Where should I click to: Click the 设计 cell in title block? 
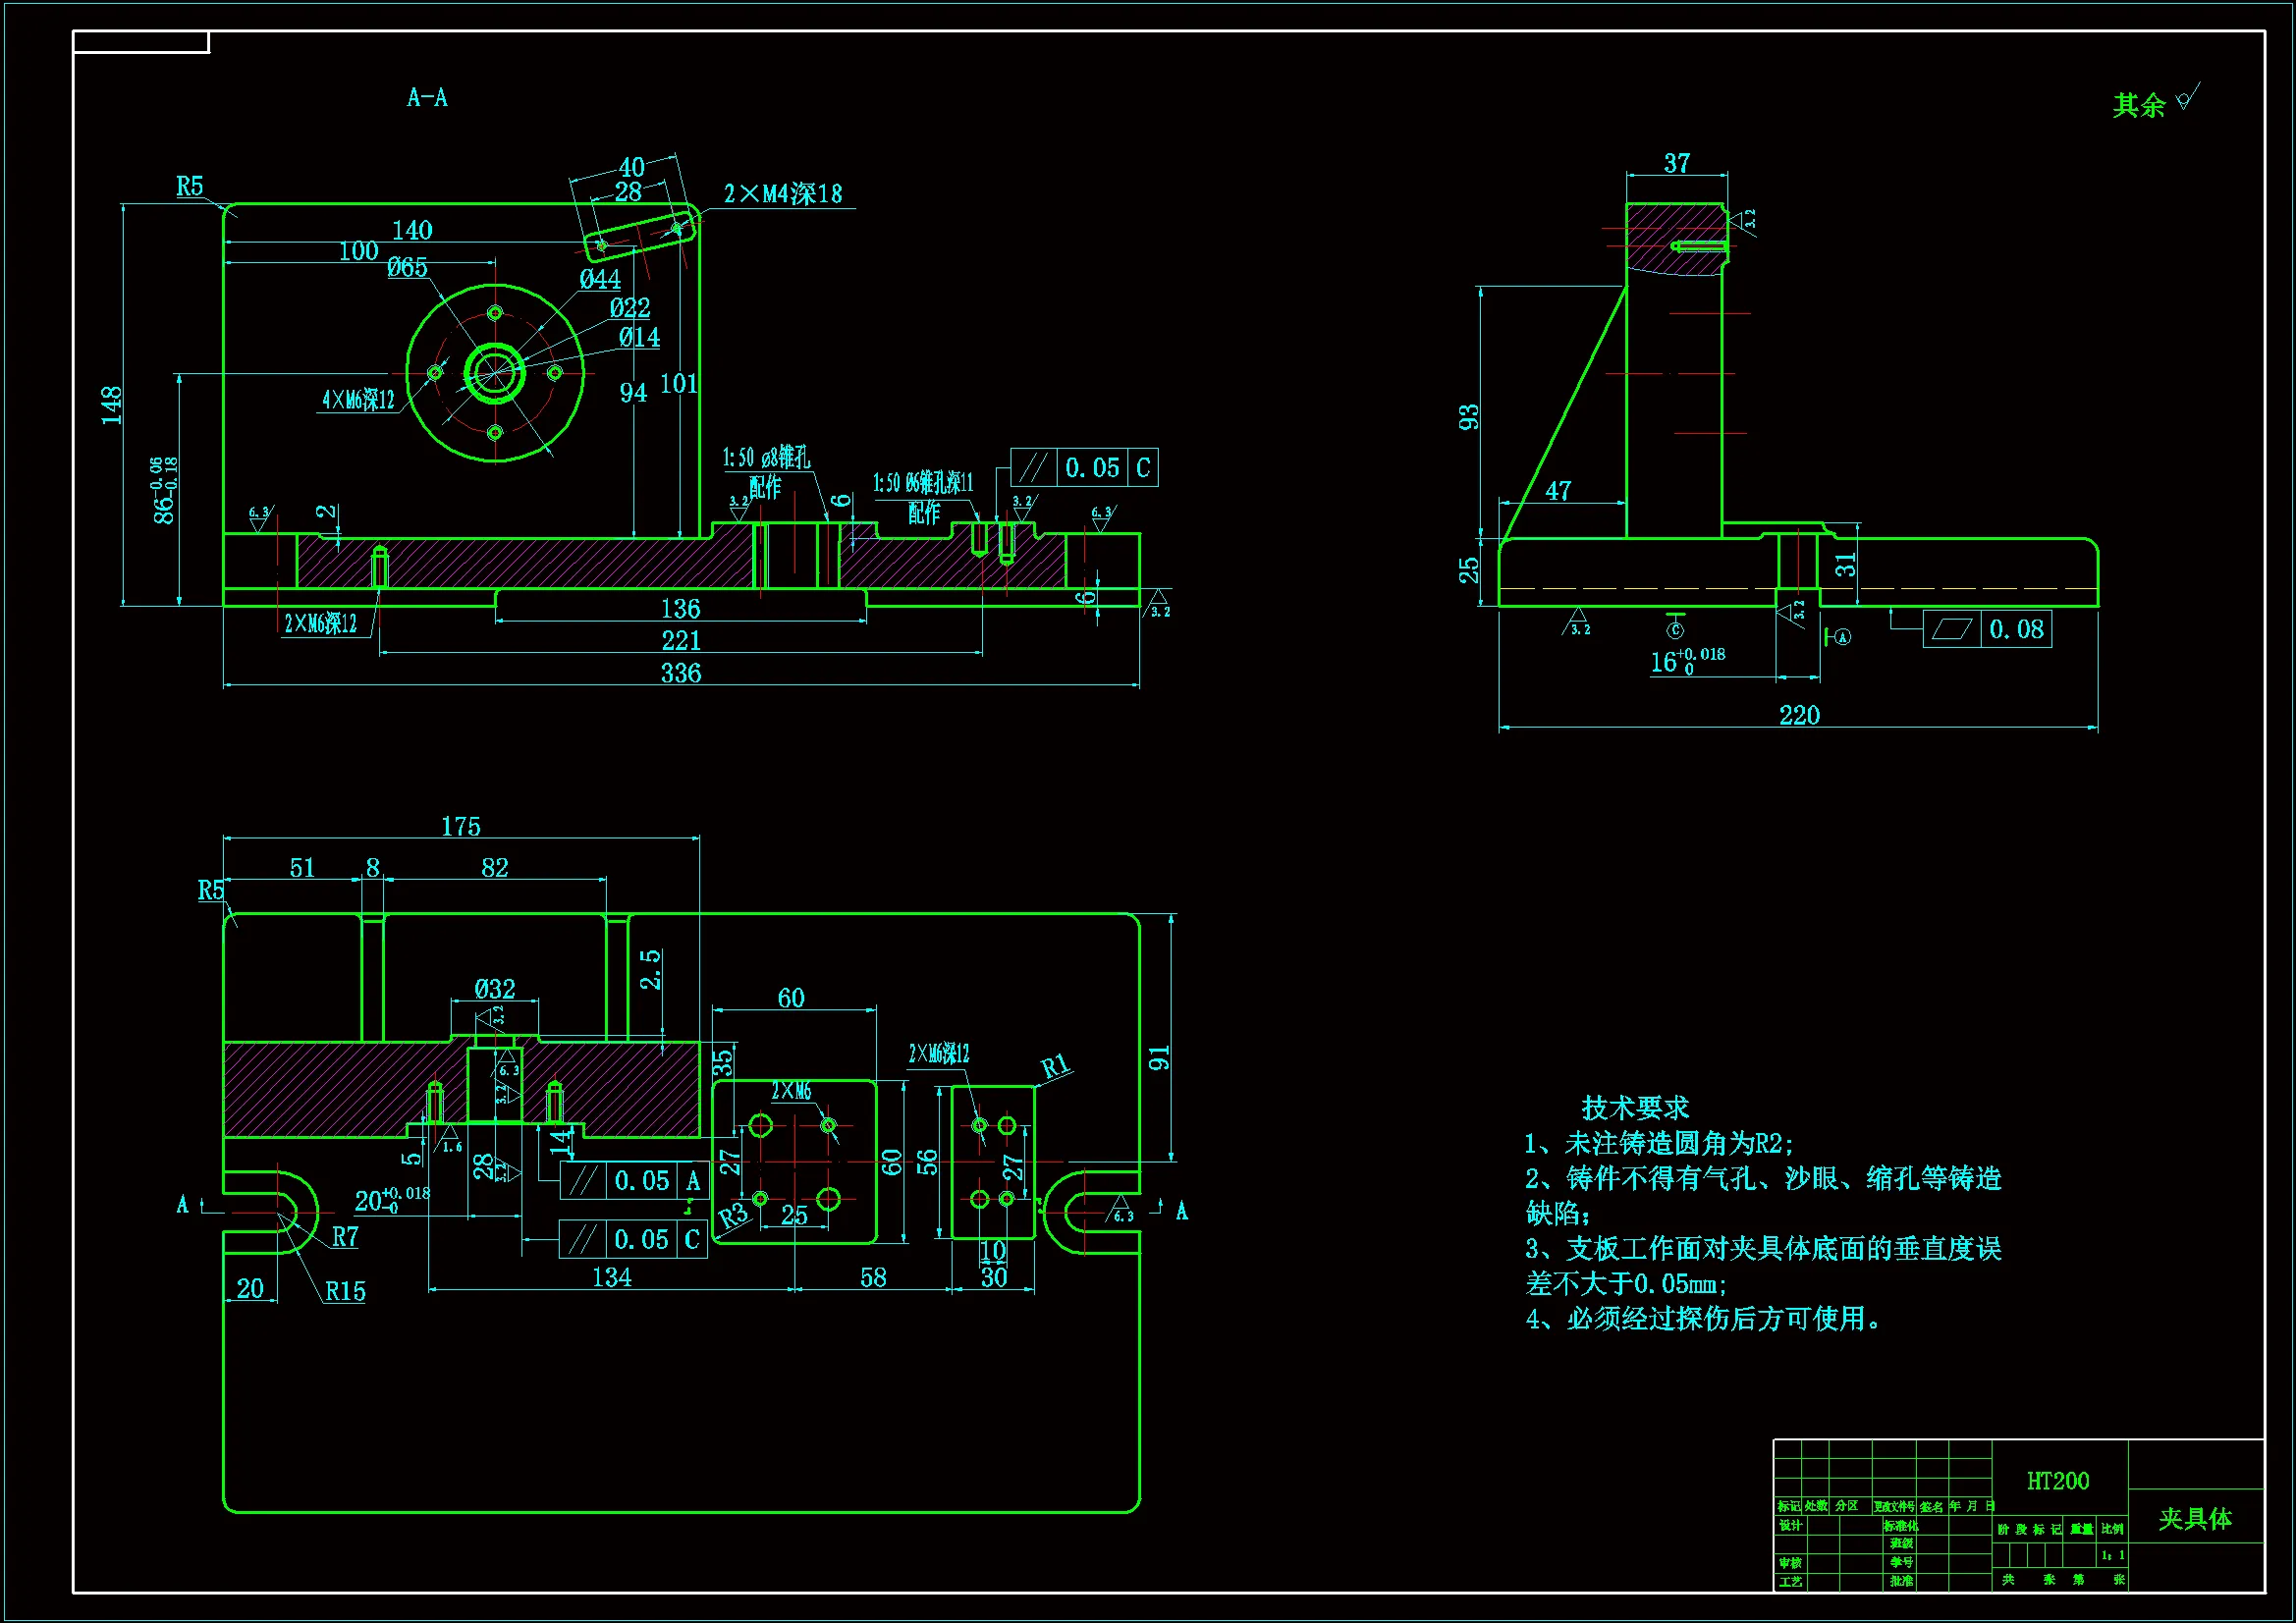(x=1790, y=1525)
